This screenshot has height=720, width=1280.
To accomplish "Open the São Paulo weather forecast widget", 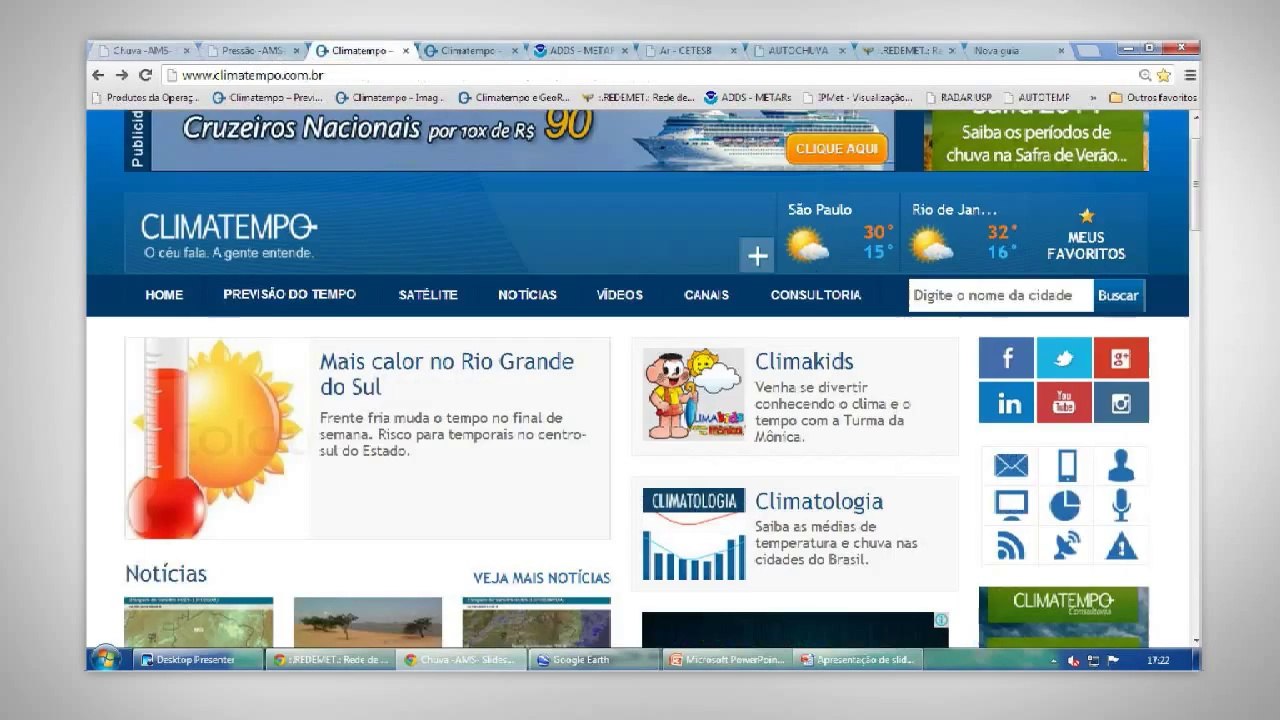I will point(838,234).
